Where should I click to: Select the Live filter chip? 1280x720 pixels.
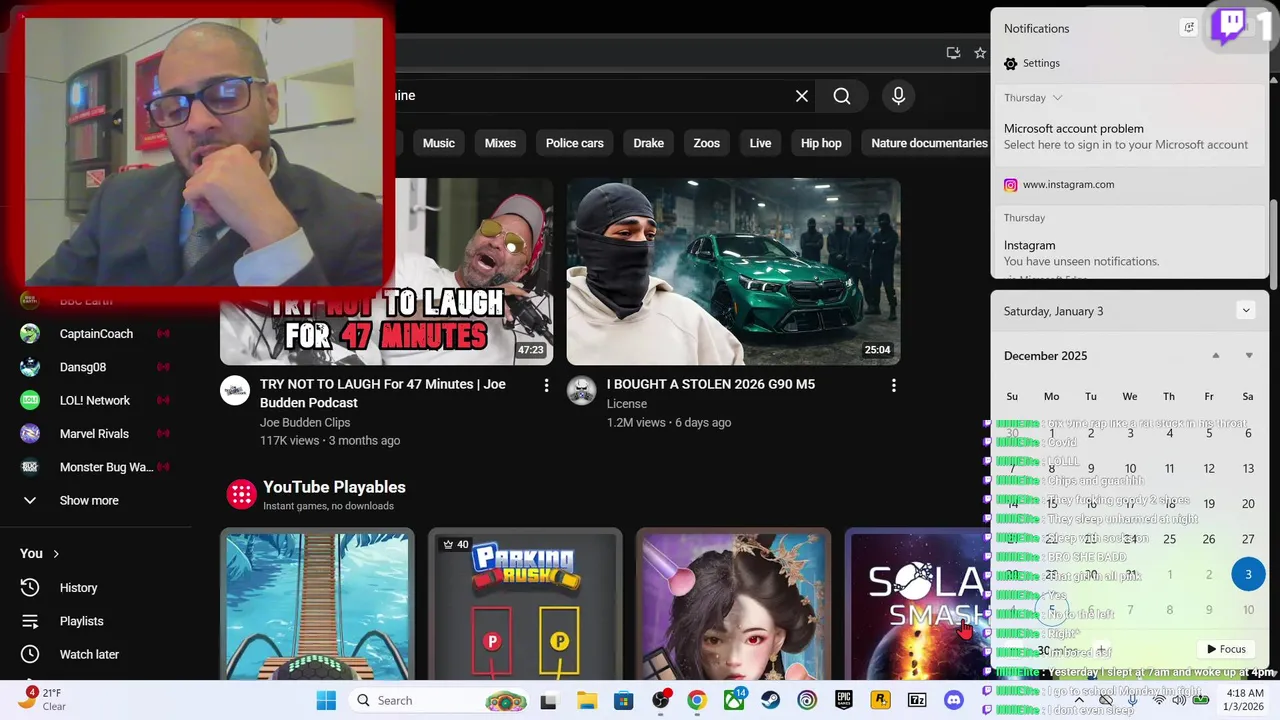click(760, 143)
